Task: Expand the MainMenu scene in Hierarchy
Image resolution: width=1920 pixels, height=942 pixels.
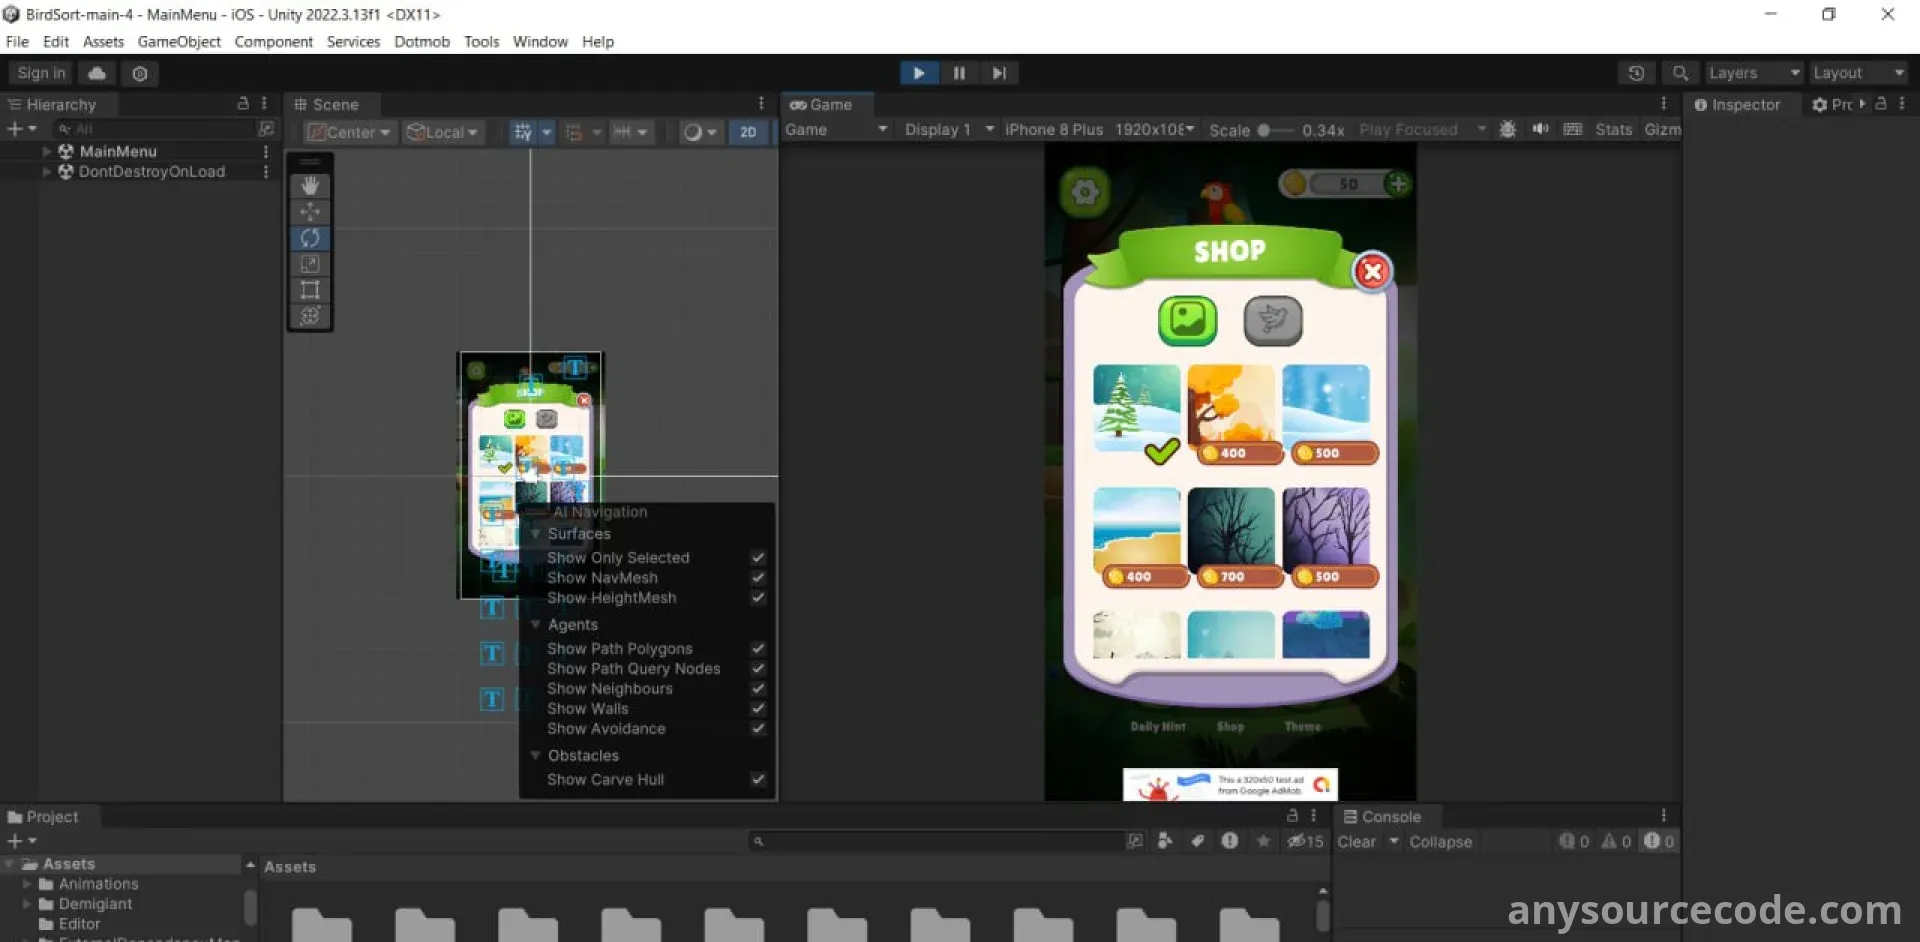Action: (46, 152)
